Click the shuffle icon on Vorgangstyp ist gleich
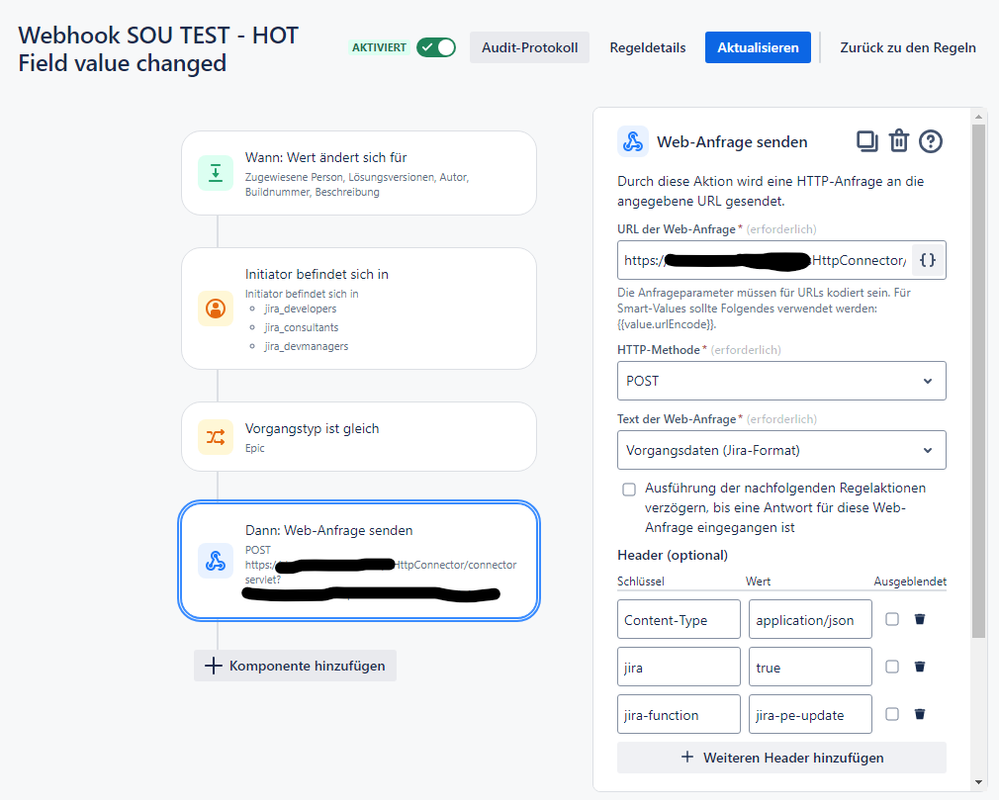Screen dimensions: 999x800 coord(215,436)
